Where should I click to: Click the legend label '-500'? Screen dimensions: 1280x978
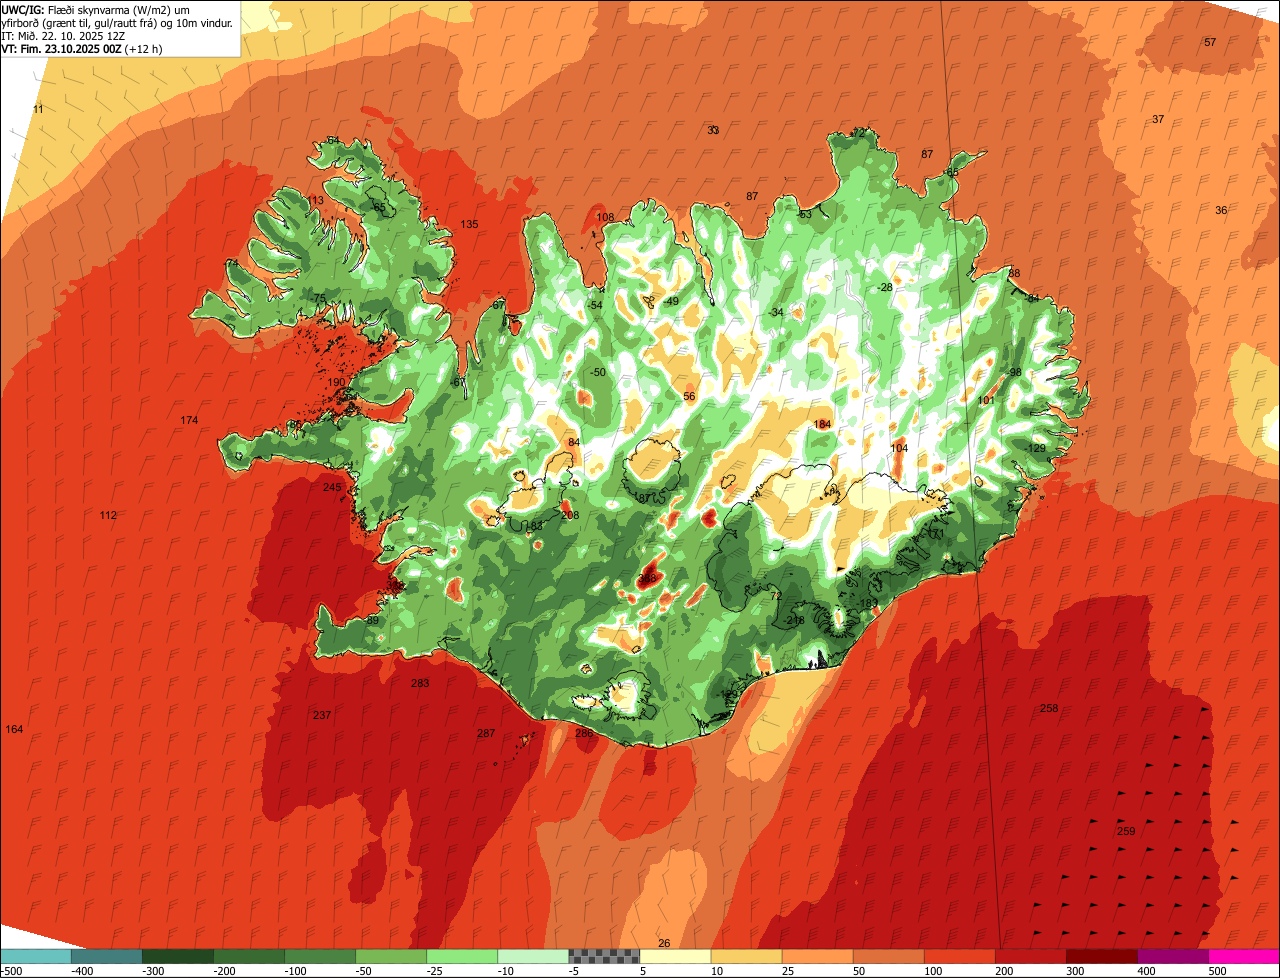coord(12,972)
